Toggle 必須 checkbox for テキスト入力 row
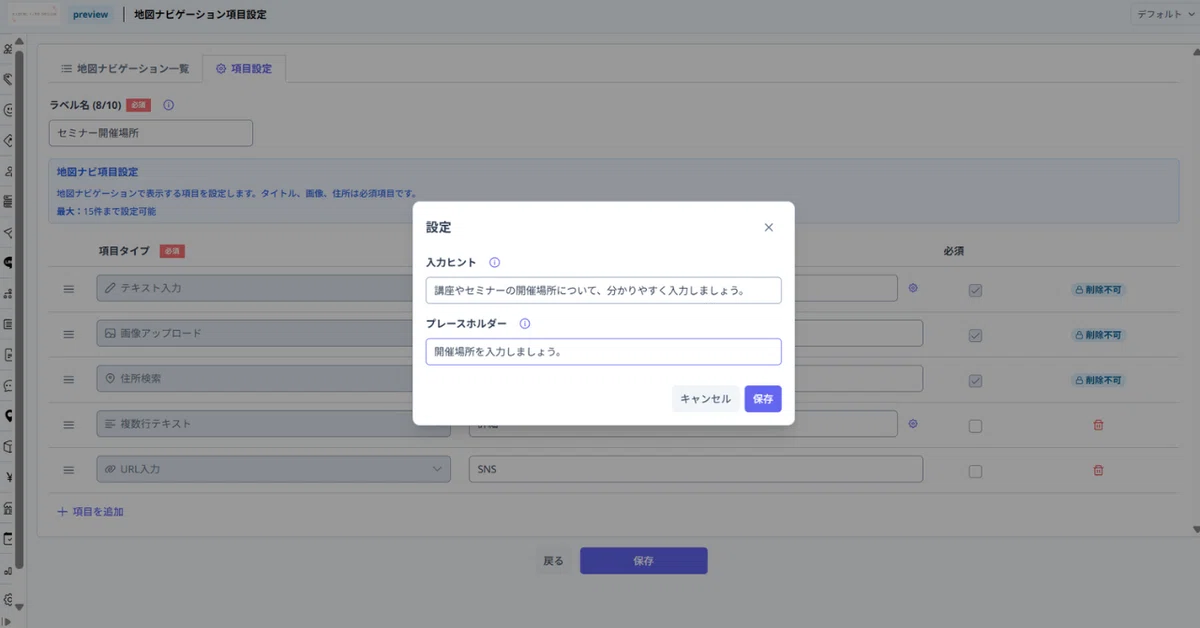The height and width of the screenshot is (628, 1200). click(975, 290)
